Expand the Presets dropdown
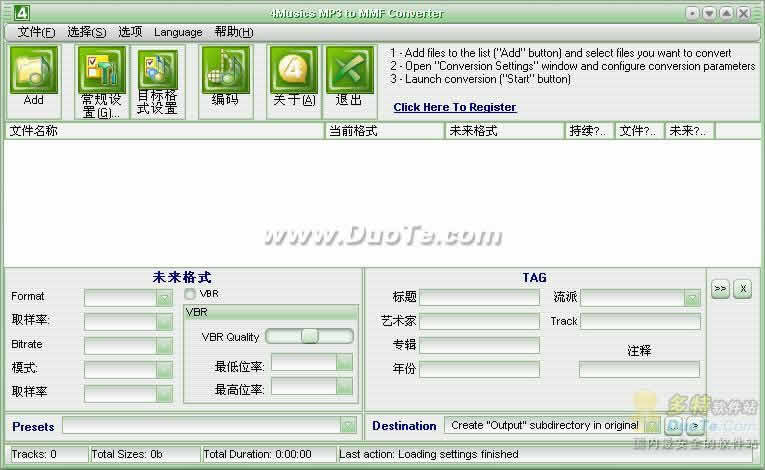Screen dimensions: 765x470 (348, 425)
